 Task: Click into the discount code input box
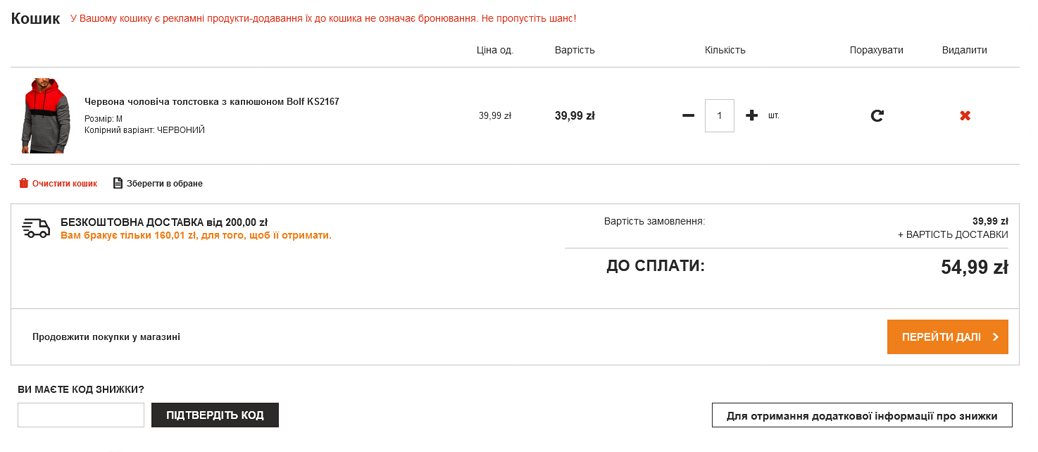point(81,415)
